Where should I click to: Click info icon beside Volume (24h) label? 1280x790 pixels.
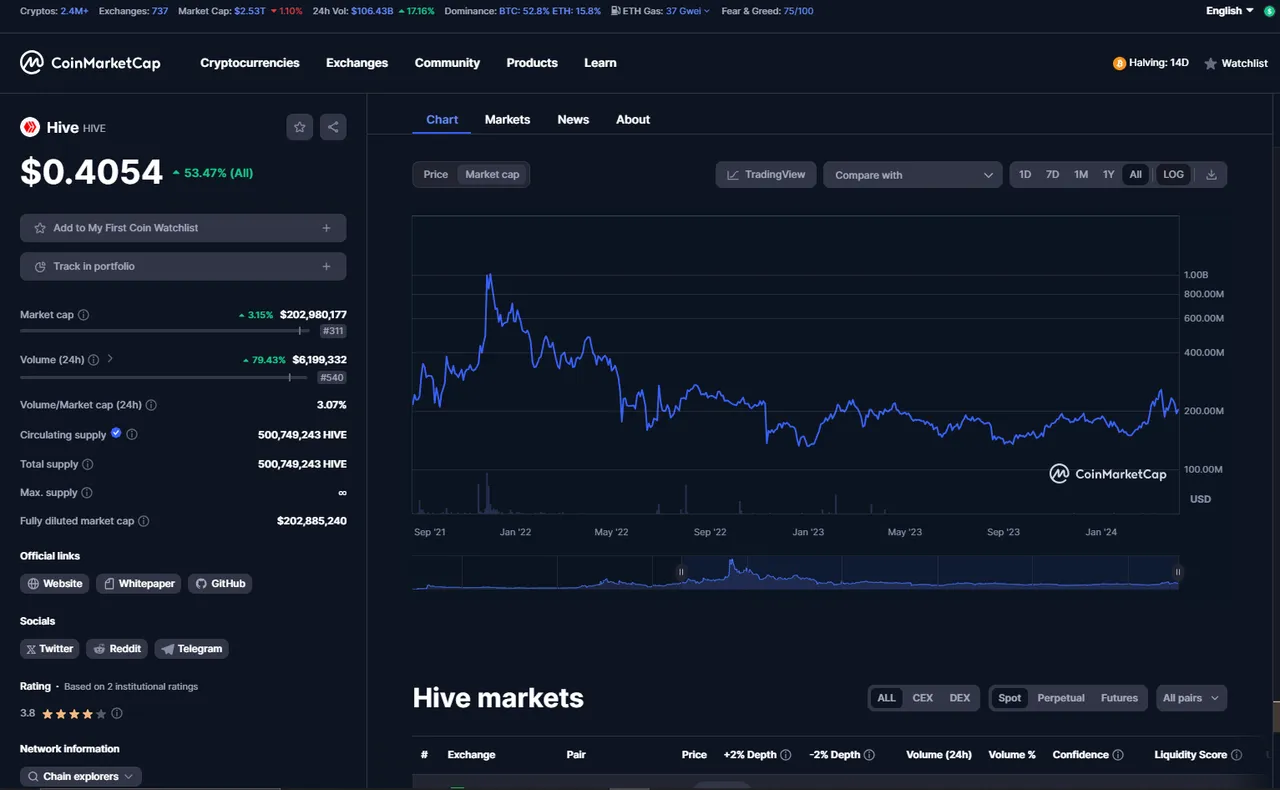pyautogui.click(x=93, y=359)
